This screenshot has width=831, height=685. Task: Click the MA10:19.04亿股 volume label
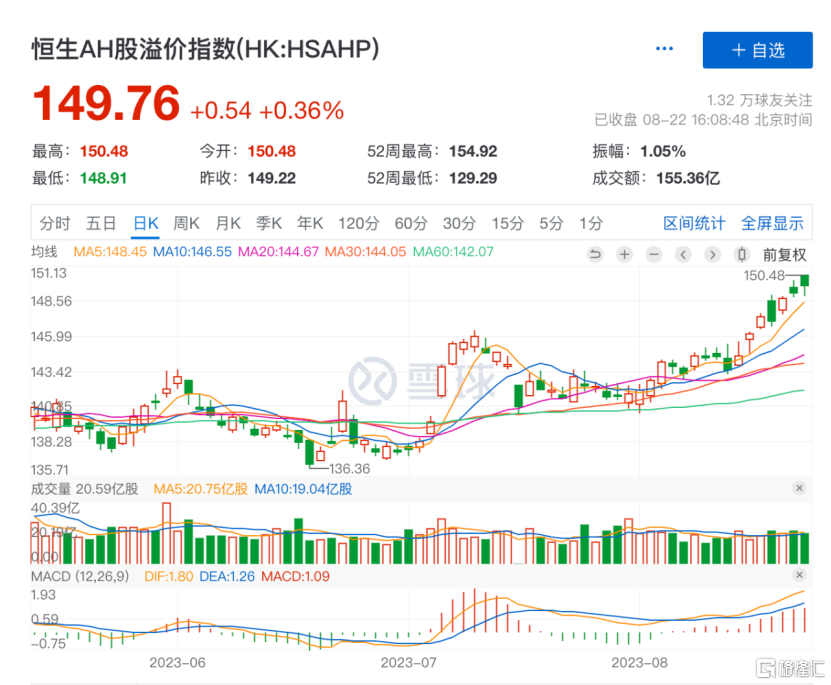303,489
